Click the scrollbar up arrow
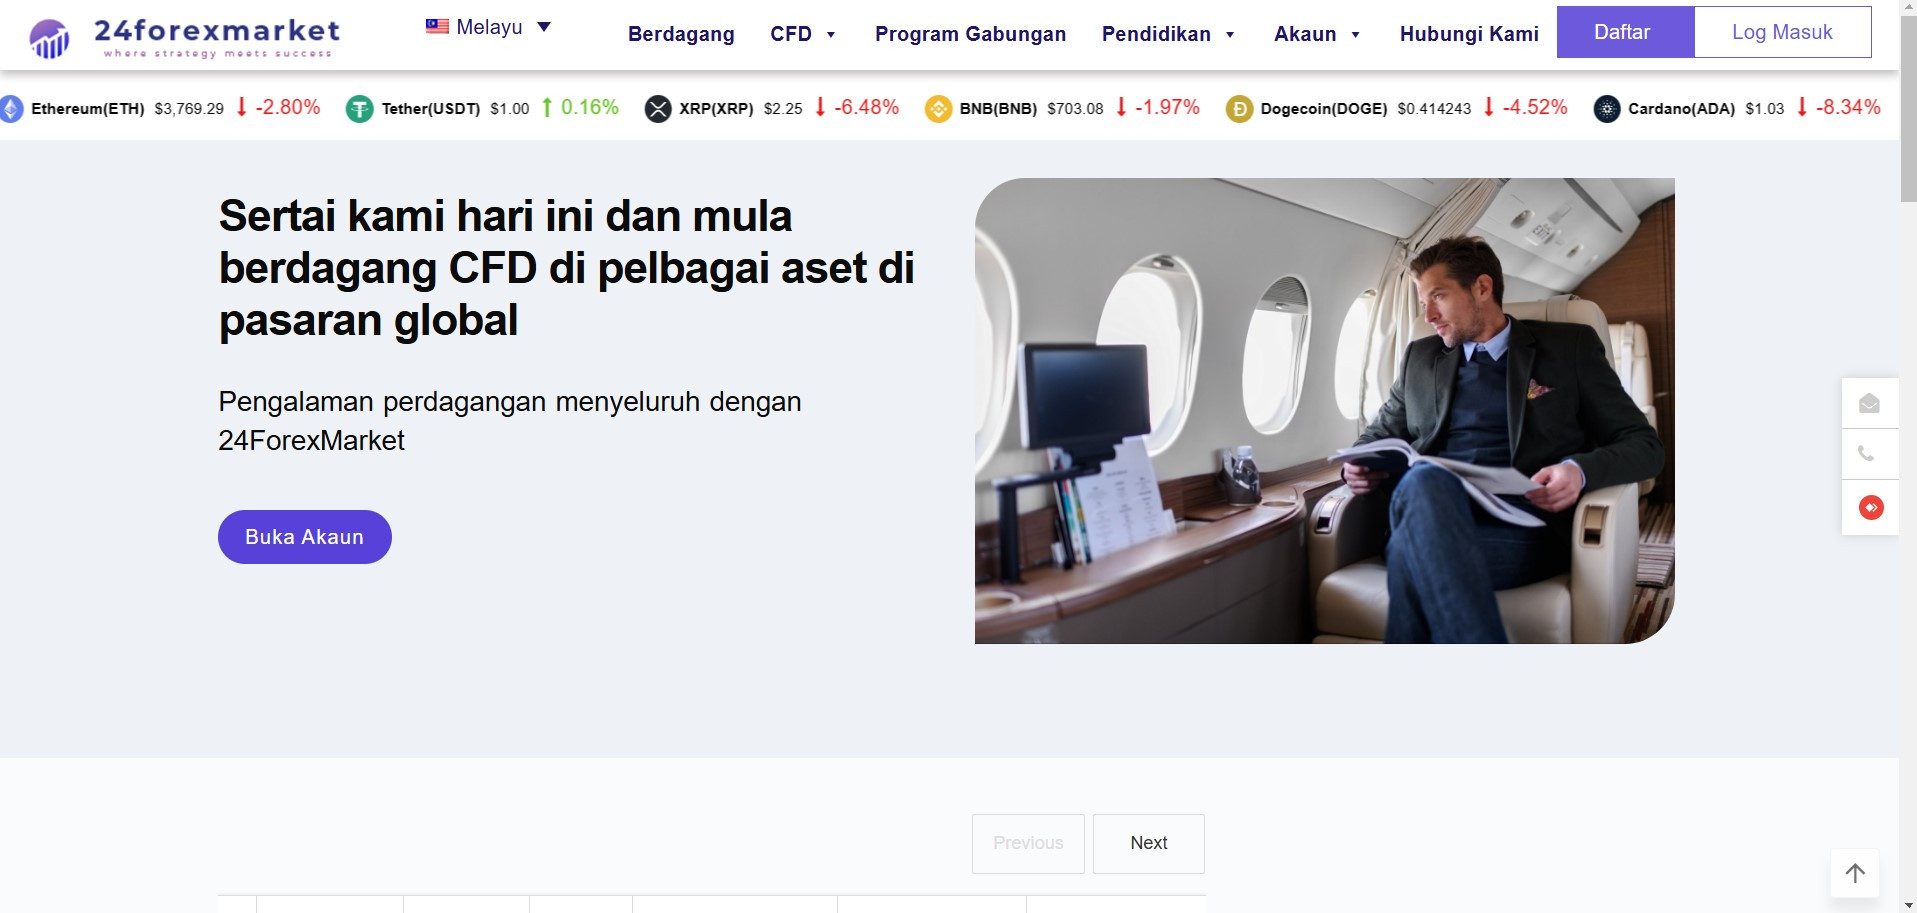This screenshot has width=1917, height=913. click(x=1908, y=8)
